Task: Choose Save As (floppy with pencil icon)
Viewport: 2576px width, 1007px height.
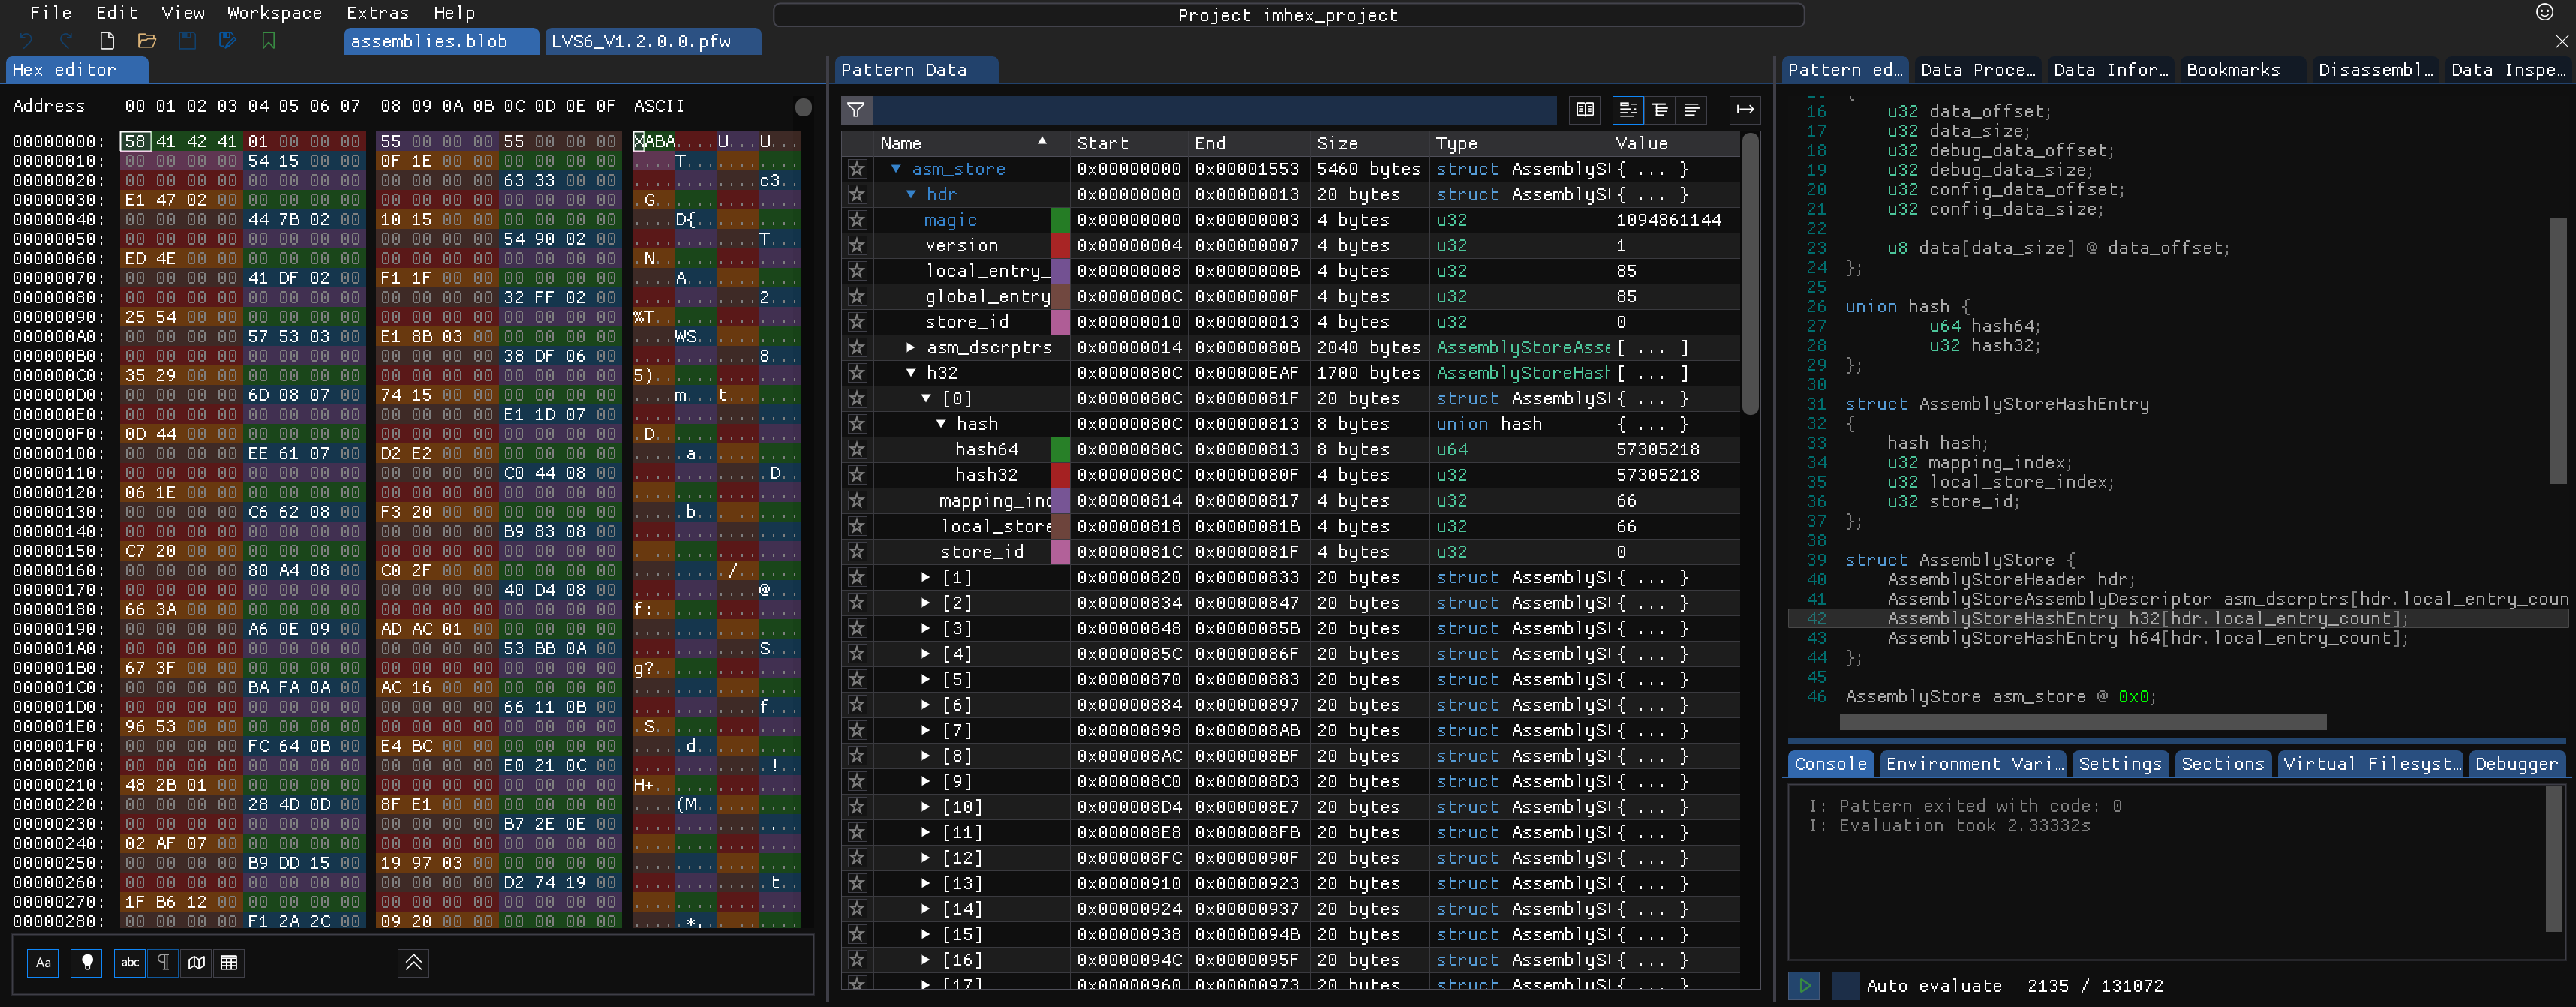Action: (x=228, y=41)
